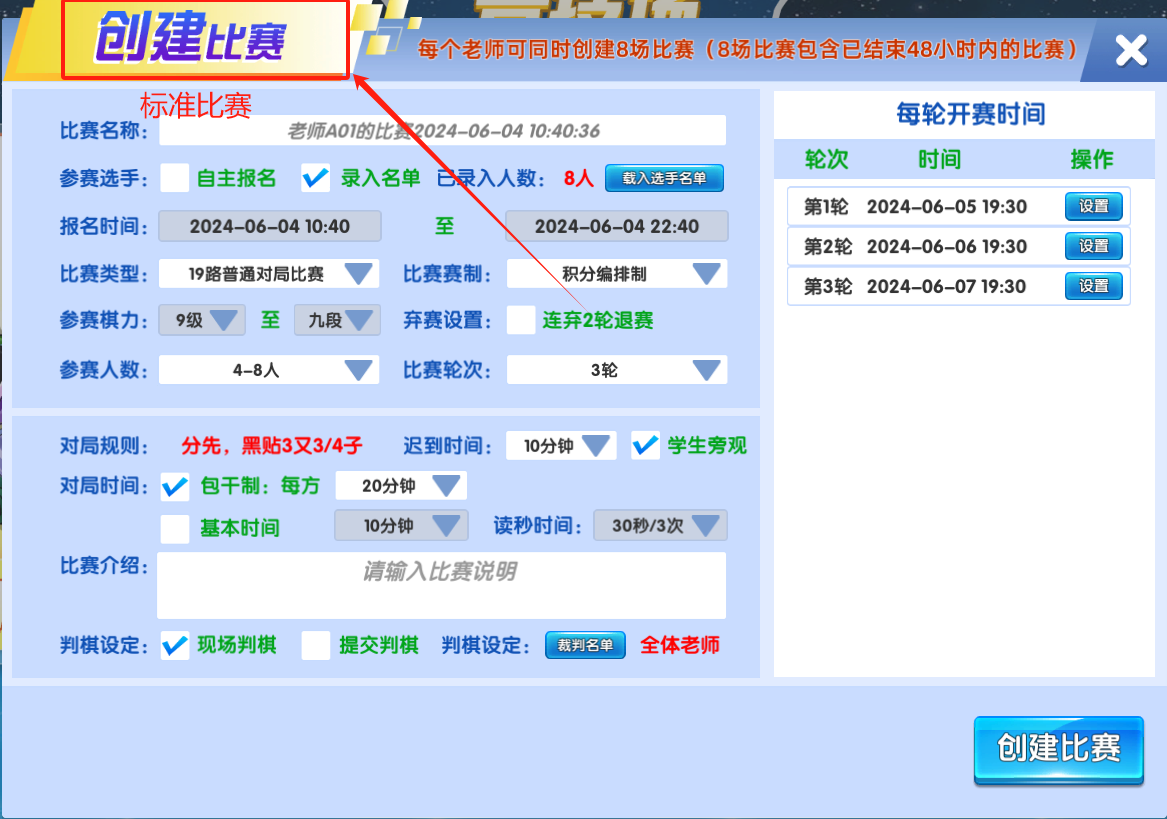Click the 操作 column header
The width and height of the screenshot is (1167, 819).
[1092, 159]
